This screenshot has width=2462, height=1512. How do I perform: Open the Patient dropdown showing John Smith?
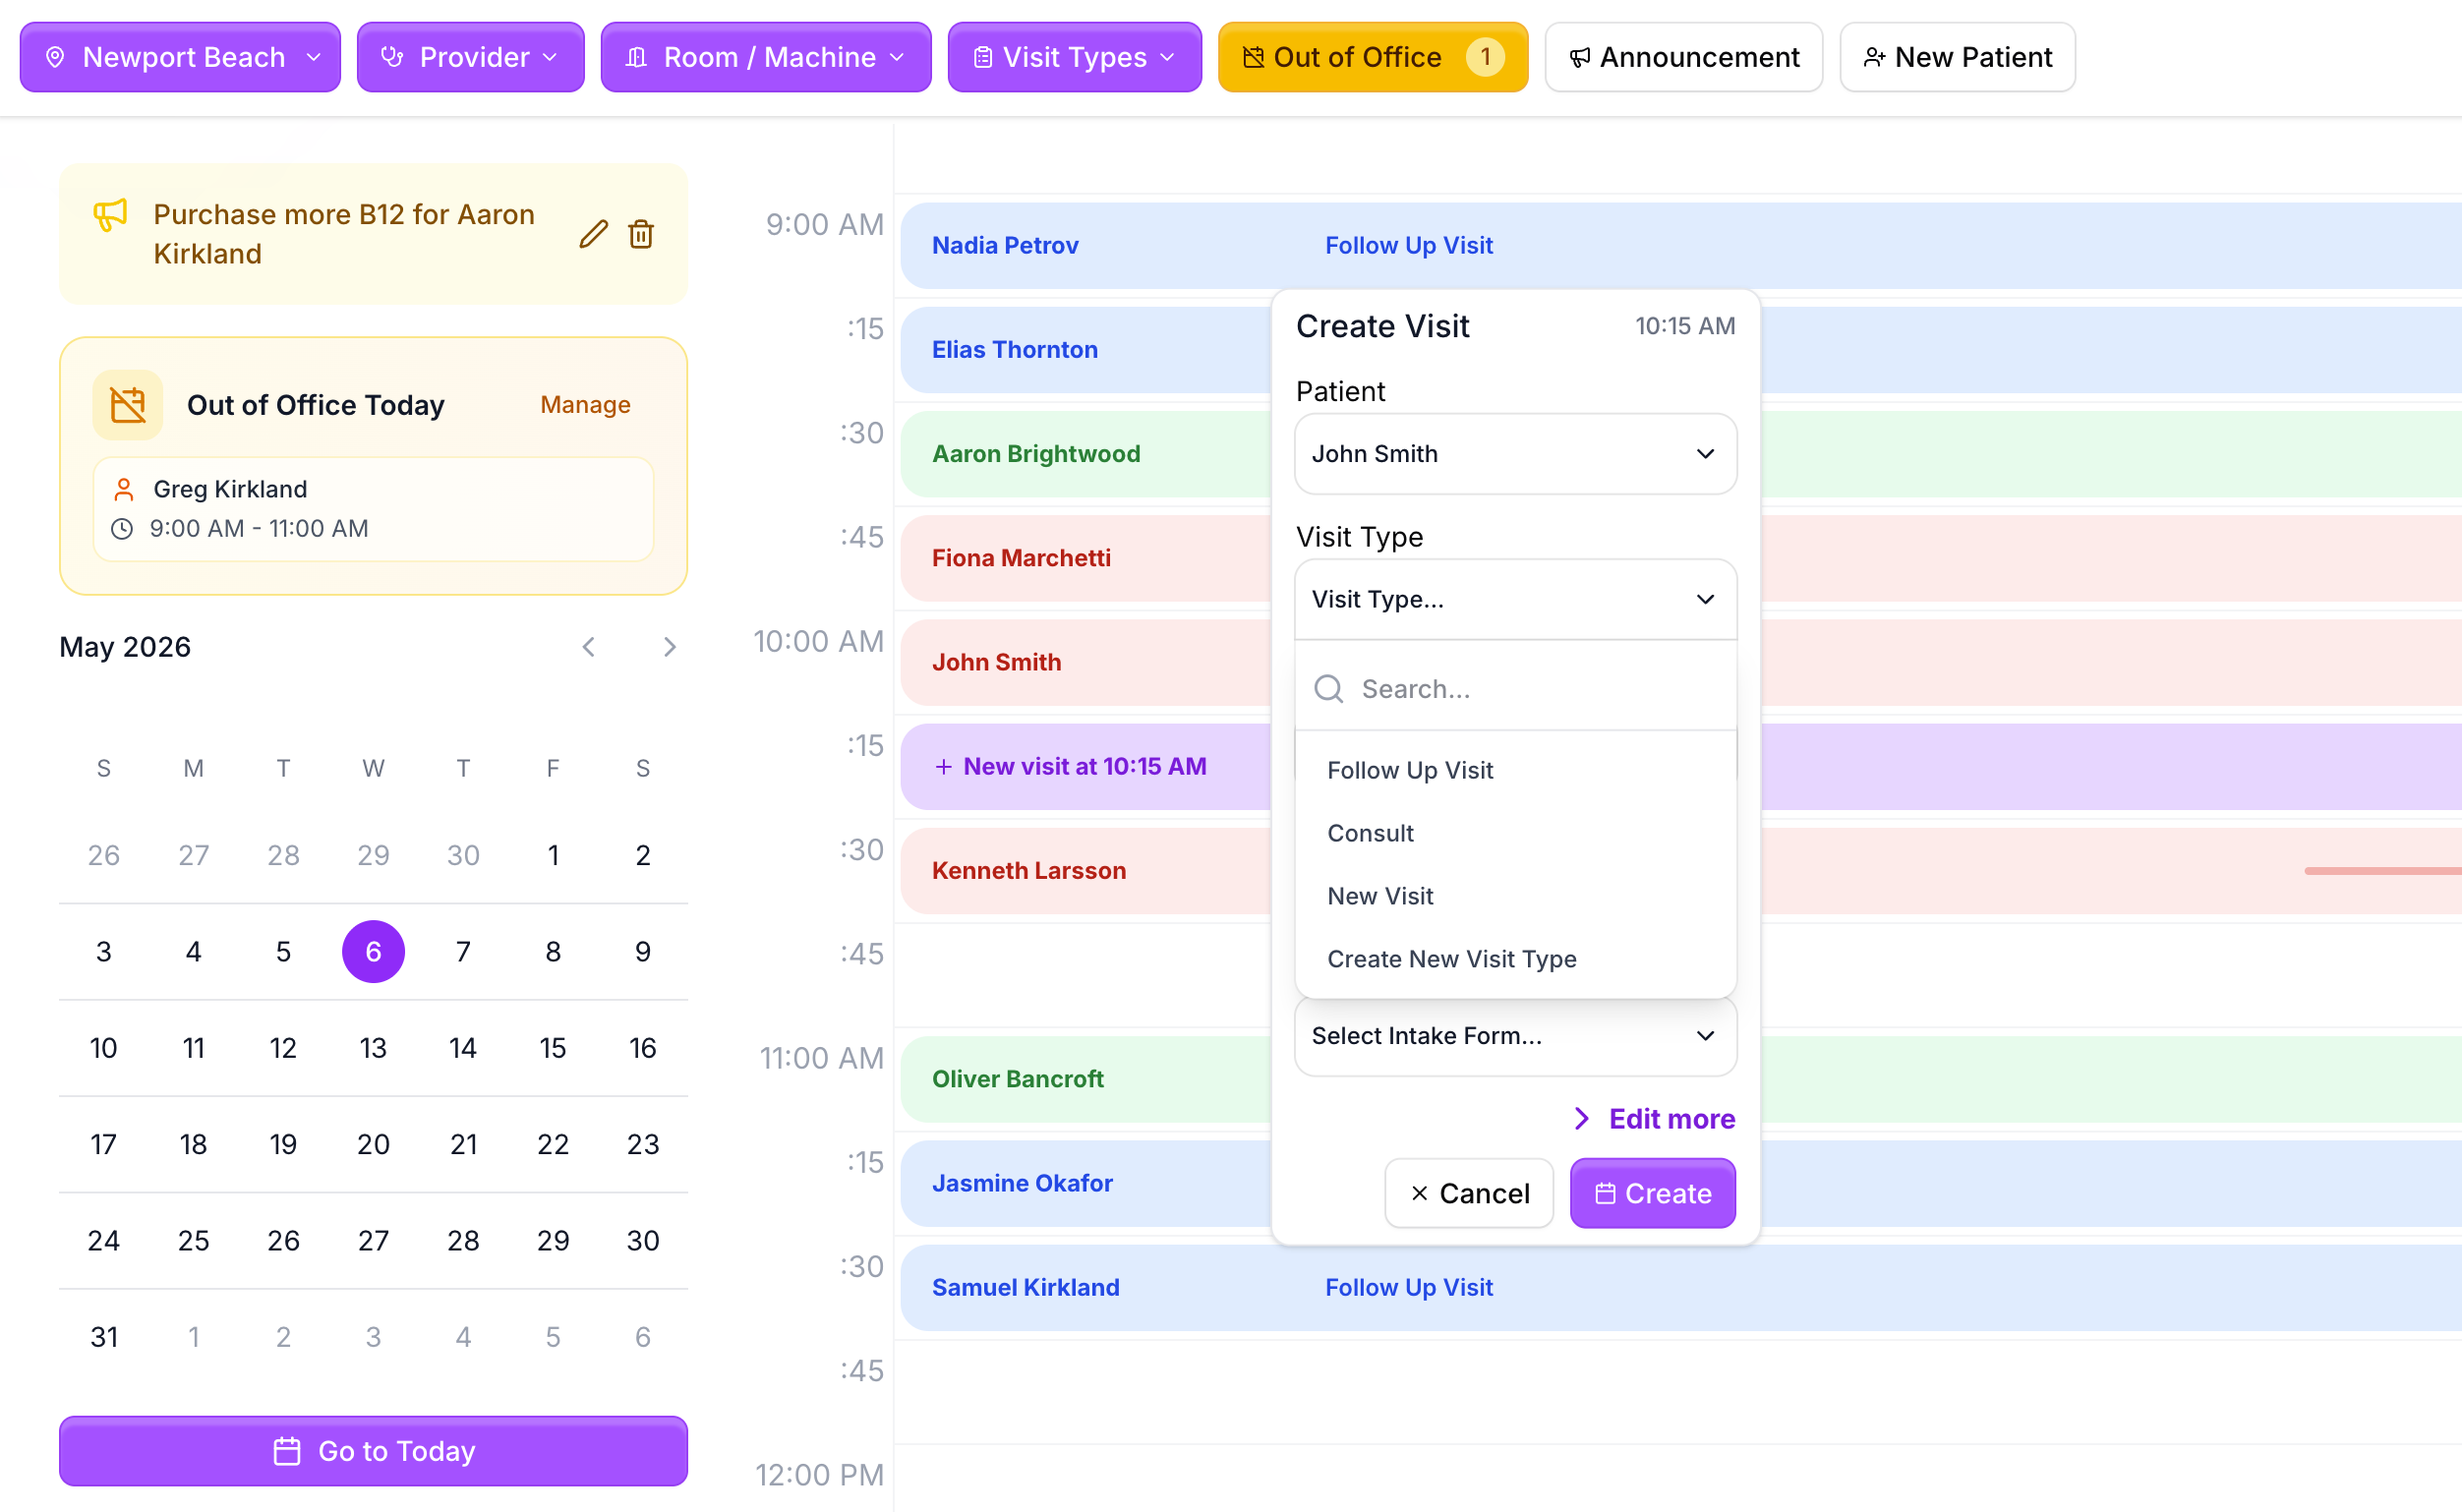(1516, 454)
